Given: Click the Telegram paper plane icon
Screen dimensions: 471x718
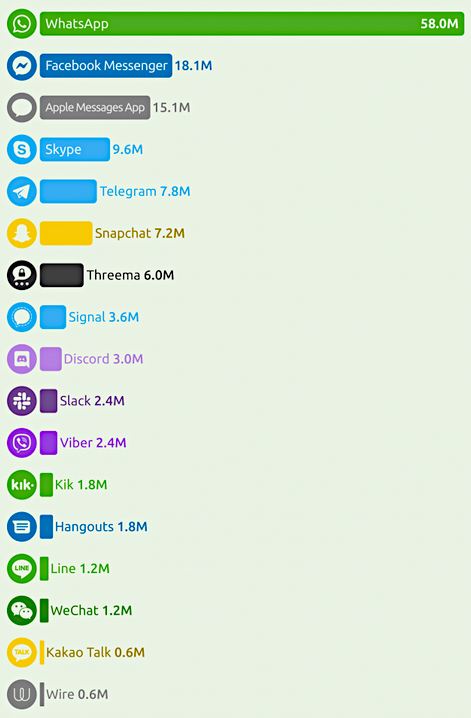Looking at the screenshot, I should pyautogui.click(x=22, y=191).
